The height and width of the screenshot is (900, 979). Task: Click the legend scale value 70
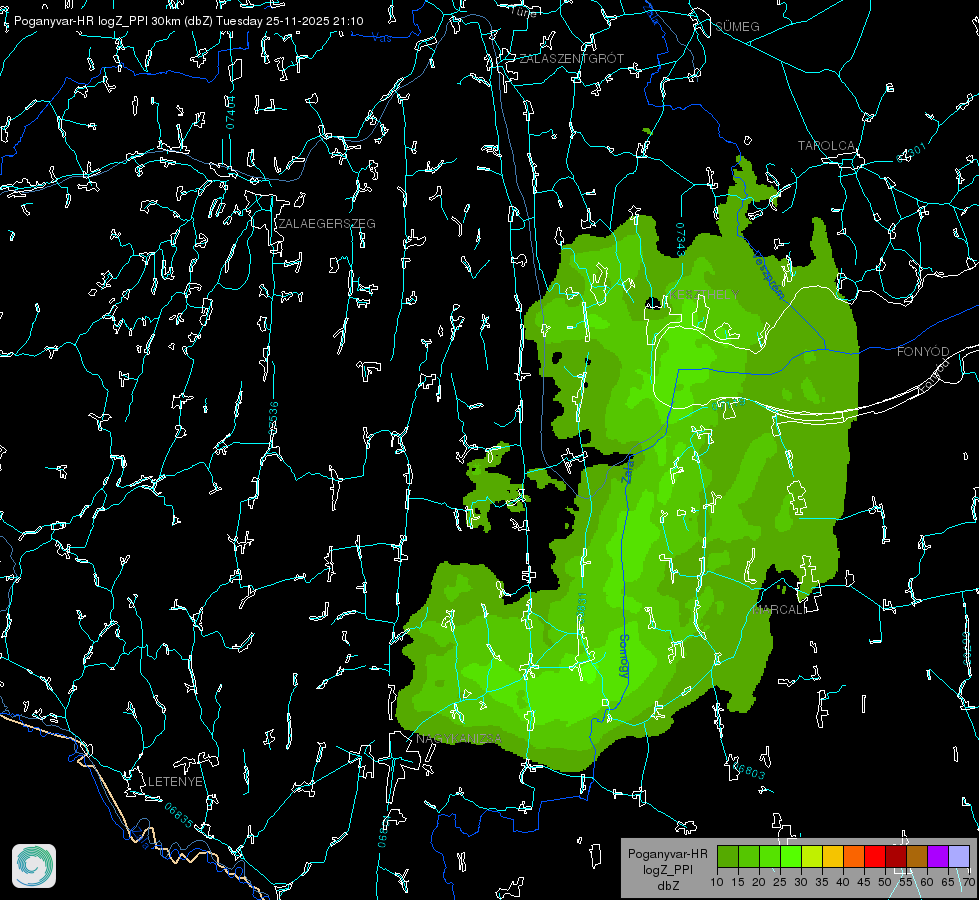[968, 883]
